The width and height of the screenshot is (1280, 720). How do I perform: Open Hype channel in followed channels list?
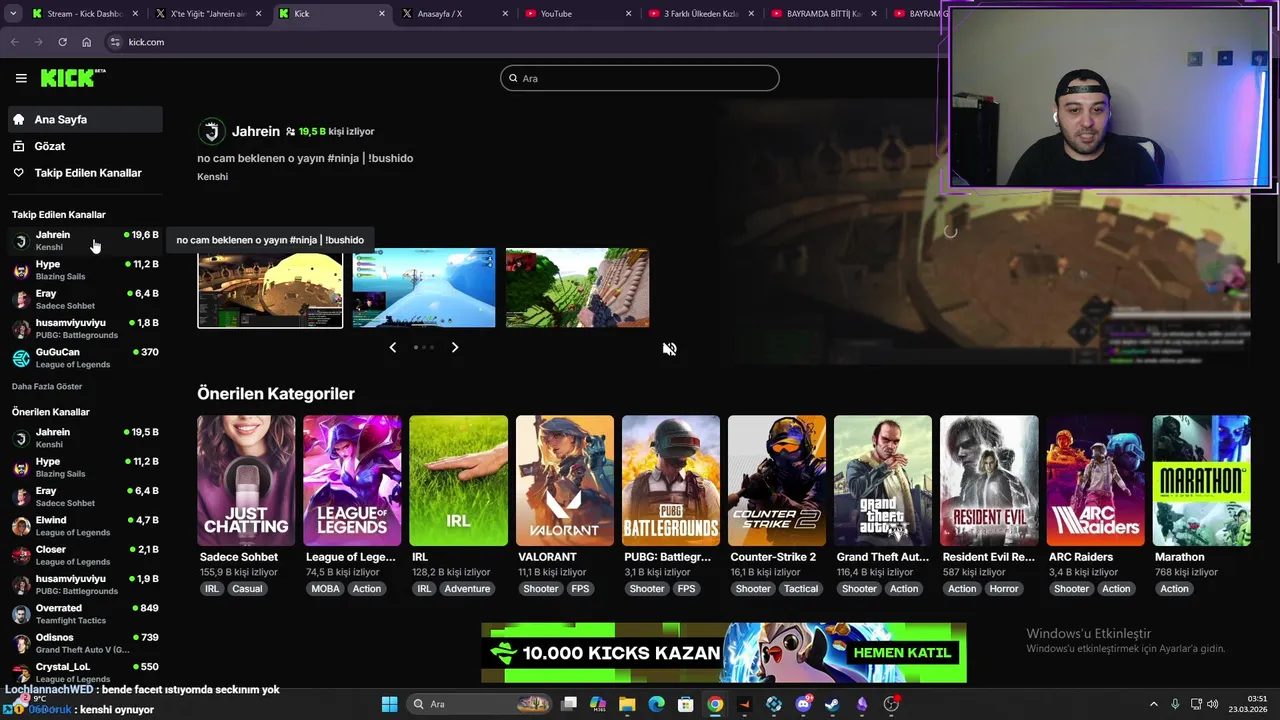[85, 270]
